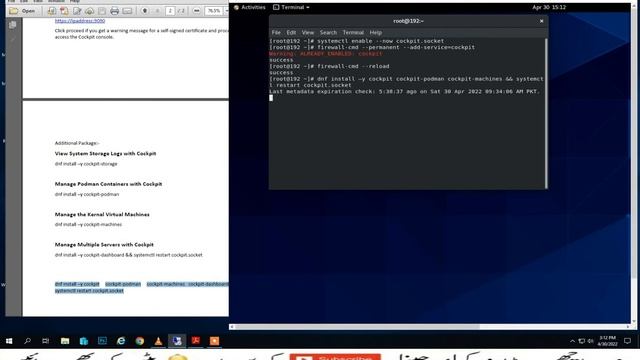Open Terminal menu in terminal menu bar
The height and width of the screenshot is (360, 640).
pyautogui.click(x=353, y=33)
